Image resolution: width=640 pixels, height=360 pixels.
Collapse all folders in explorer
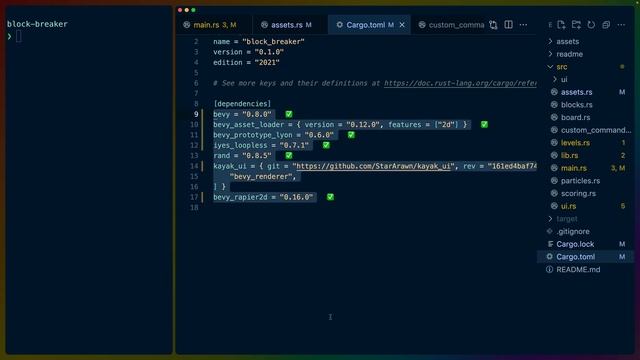[606, 25]
